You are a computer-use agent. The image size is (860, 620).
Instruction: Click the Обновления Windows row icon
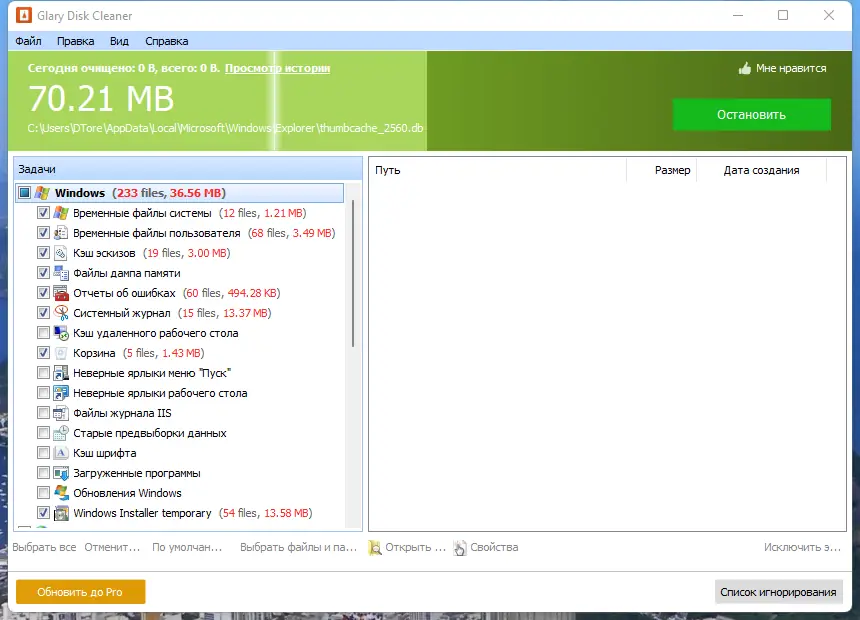point(61,493)
